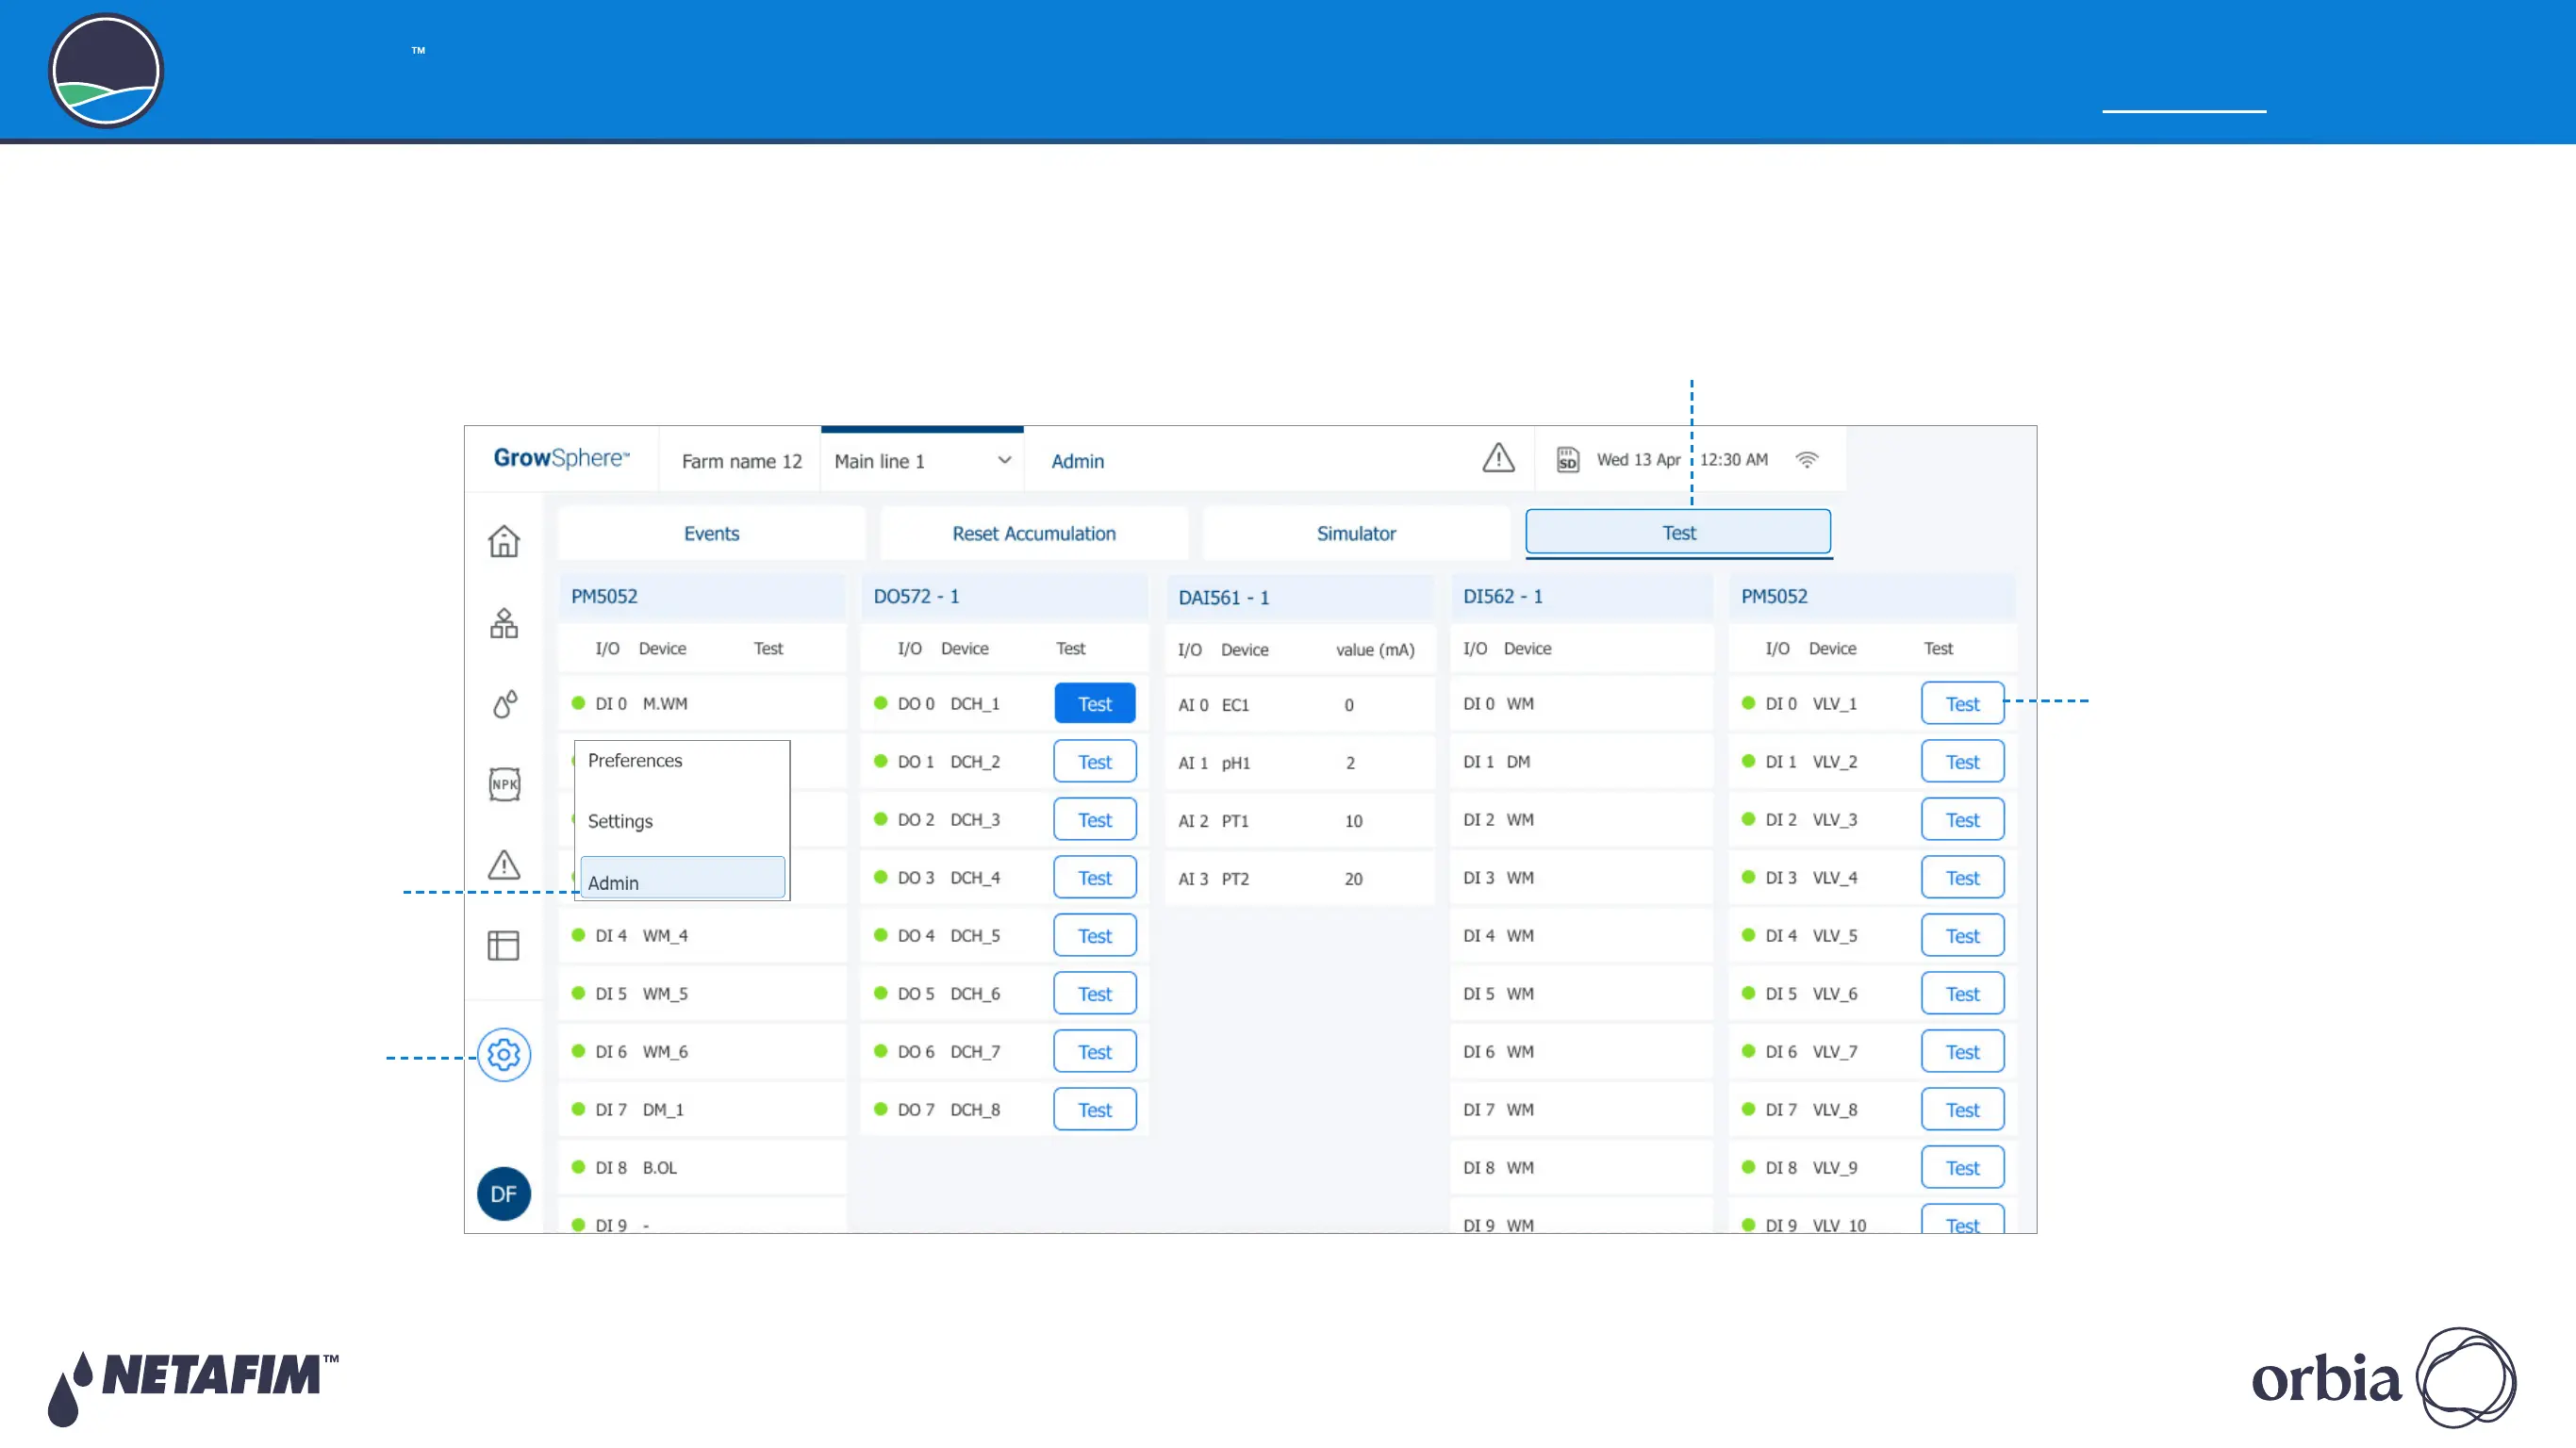The height and width of the screenshot is (1448, 2576).
Task: Click the DO572 - 1 module header
Action: [1004, 596]
